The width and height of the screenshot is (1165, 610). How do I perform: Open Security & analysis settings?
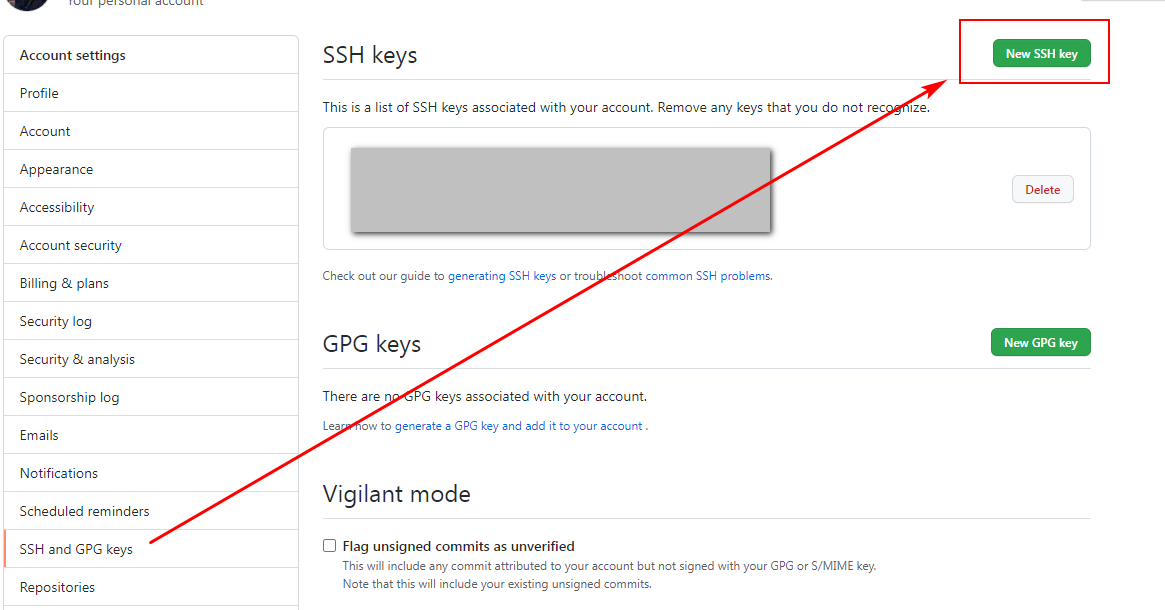151,359
